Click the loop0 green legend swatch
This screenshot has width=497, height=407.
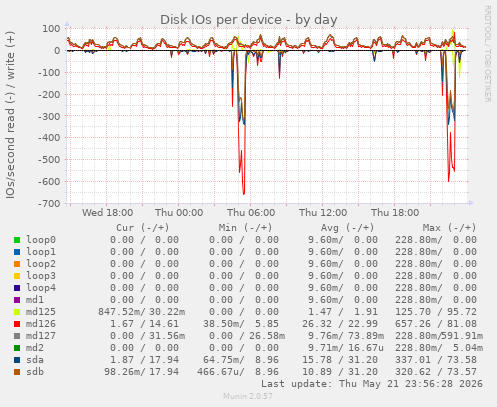17,240
